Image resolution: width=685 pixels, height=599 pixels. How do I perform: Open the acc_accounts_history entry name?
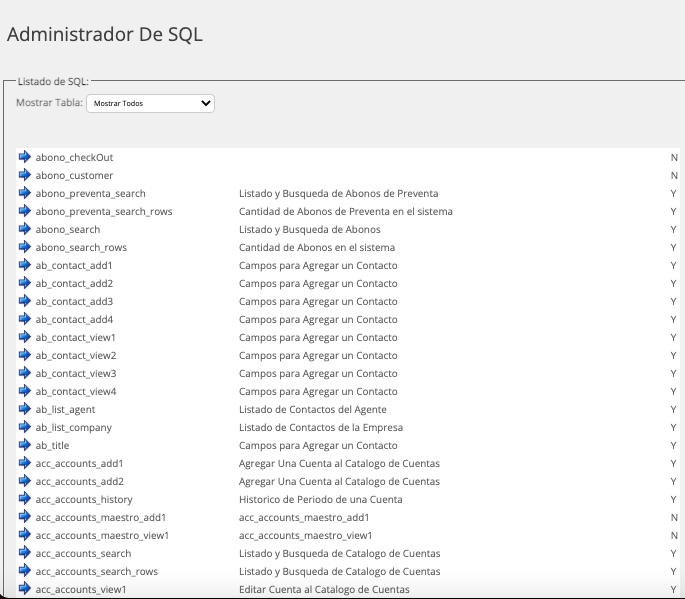point(84,500)
